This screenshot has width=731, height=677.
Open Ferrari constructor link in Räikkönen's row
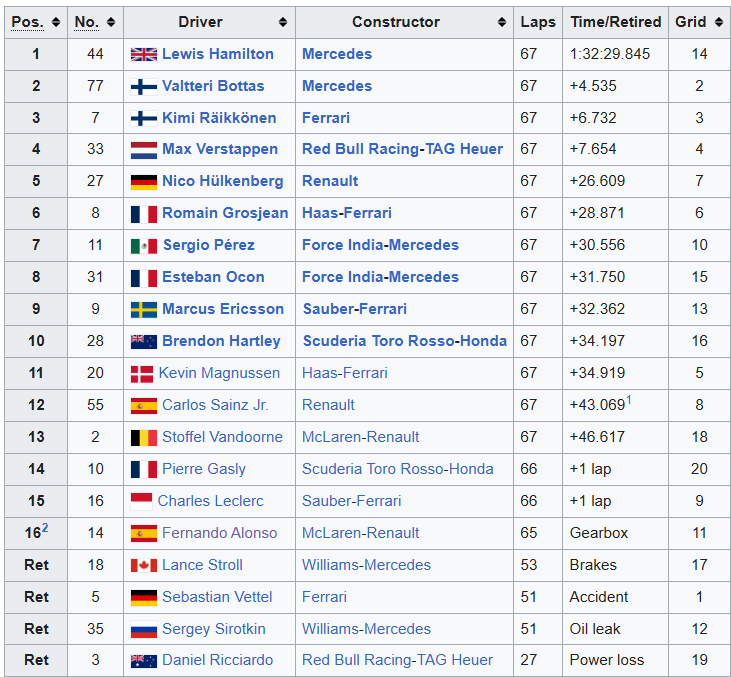326,117
